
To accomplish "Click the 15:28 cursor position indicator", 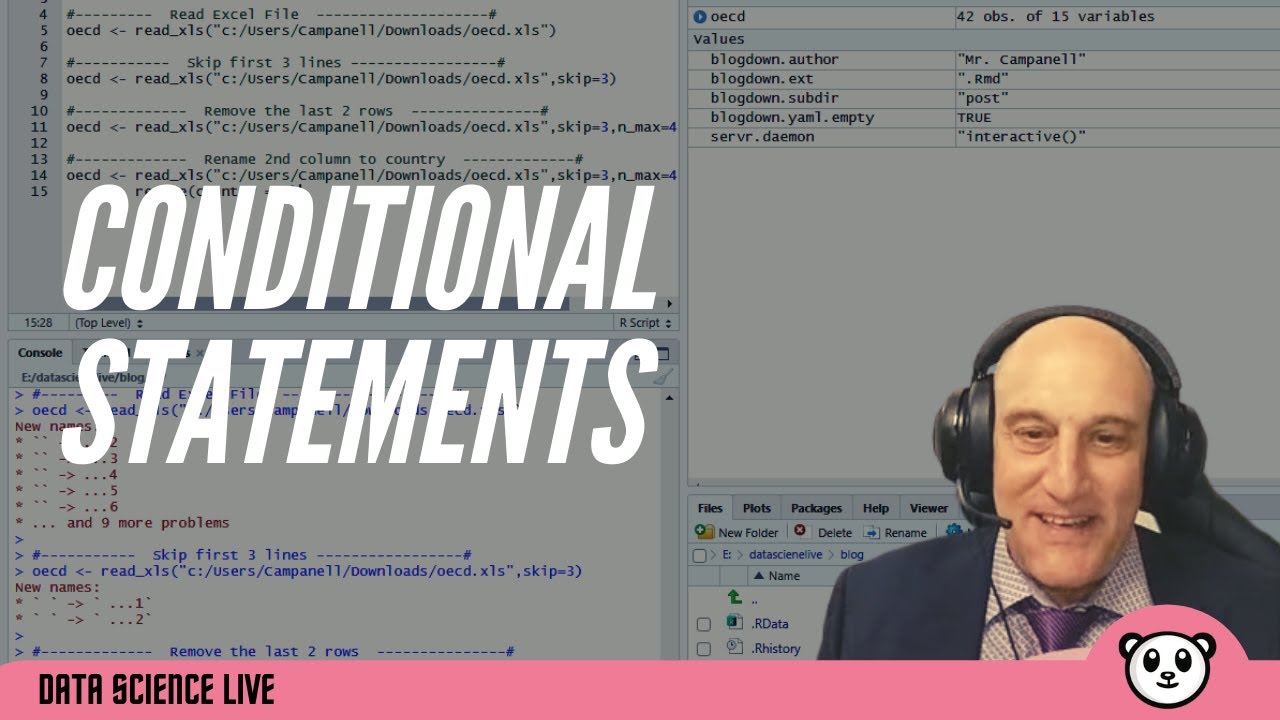I will pyautogui.click(x=38, y=323).
